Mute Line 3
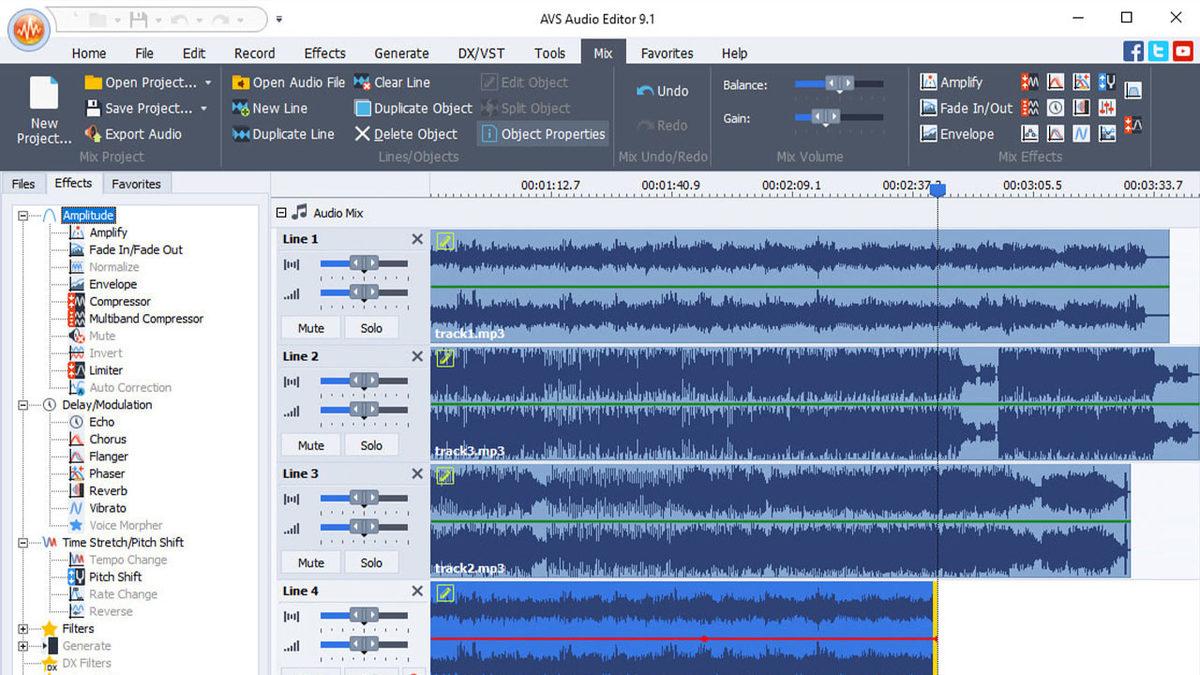 pos(309,562)
